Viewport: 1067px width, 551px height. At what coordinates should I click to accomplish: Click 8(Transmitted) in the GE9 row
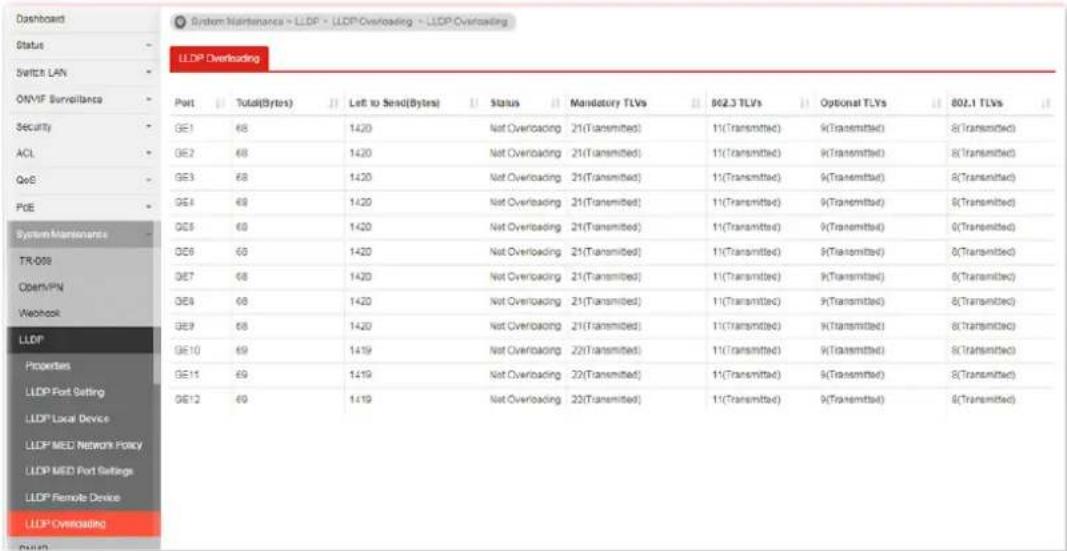983,326
